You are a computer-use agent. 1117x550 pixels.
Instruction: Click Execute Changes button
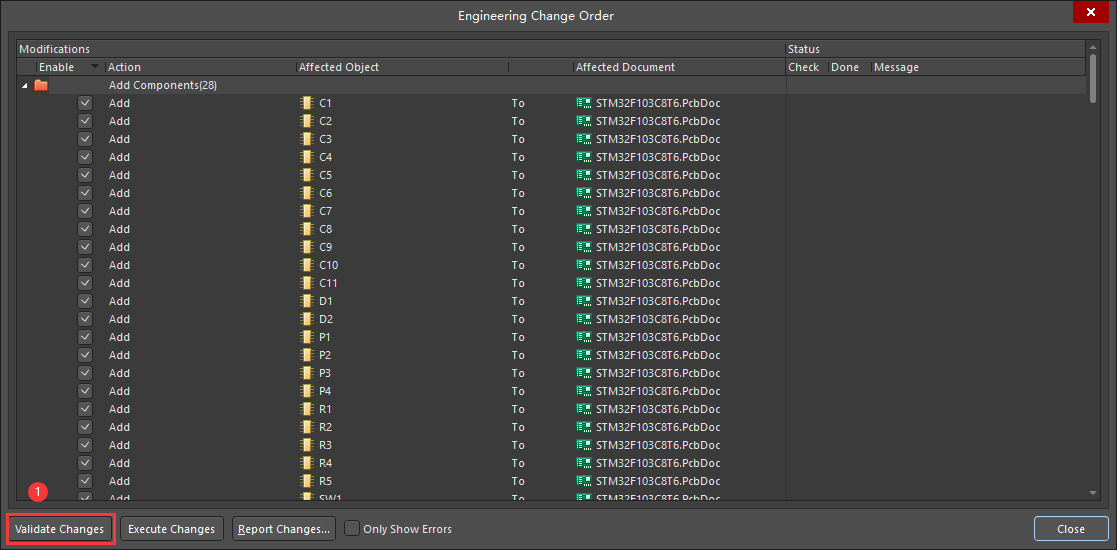(172, 529)
